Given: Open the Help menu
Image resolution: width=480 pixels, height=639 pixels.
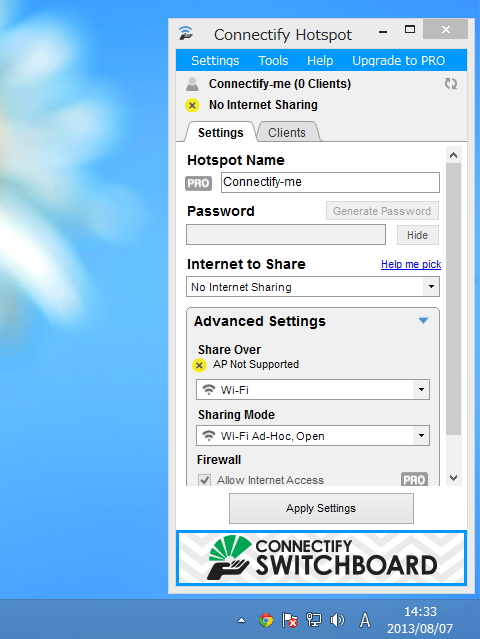Looking at the screenshot, I should pos(320,61).
